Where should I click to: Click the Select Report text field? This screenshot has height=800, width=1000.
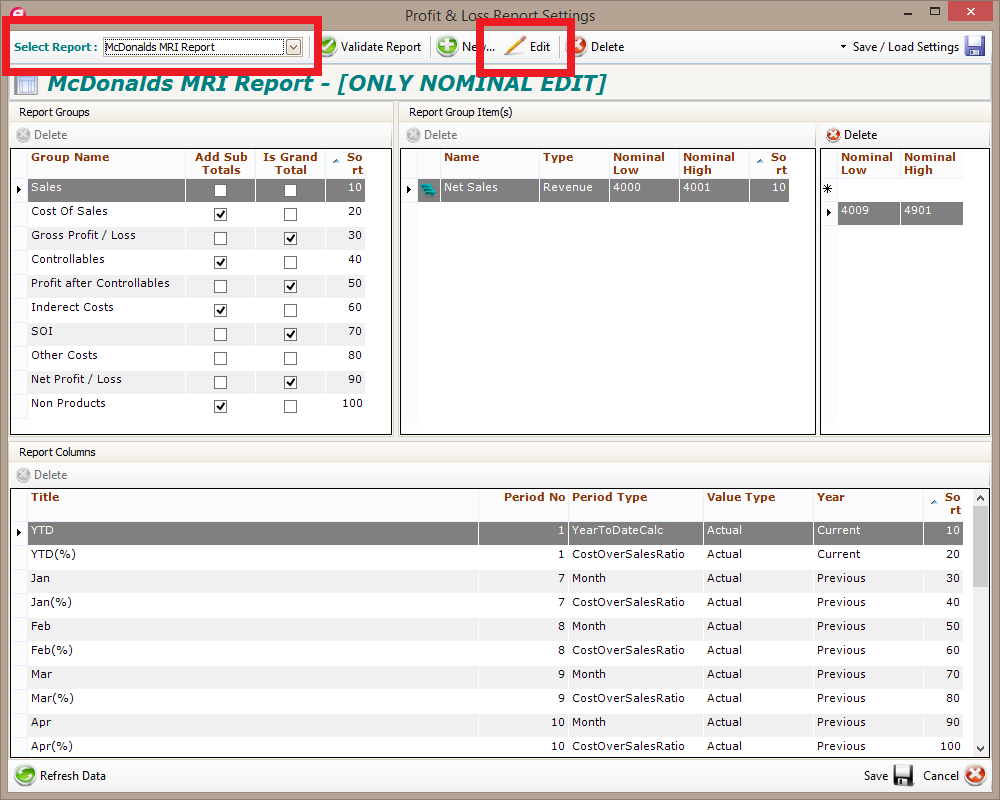point(194,47)
